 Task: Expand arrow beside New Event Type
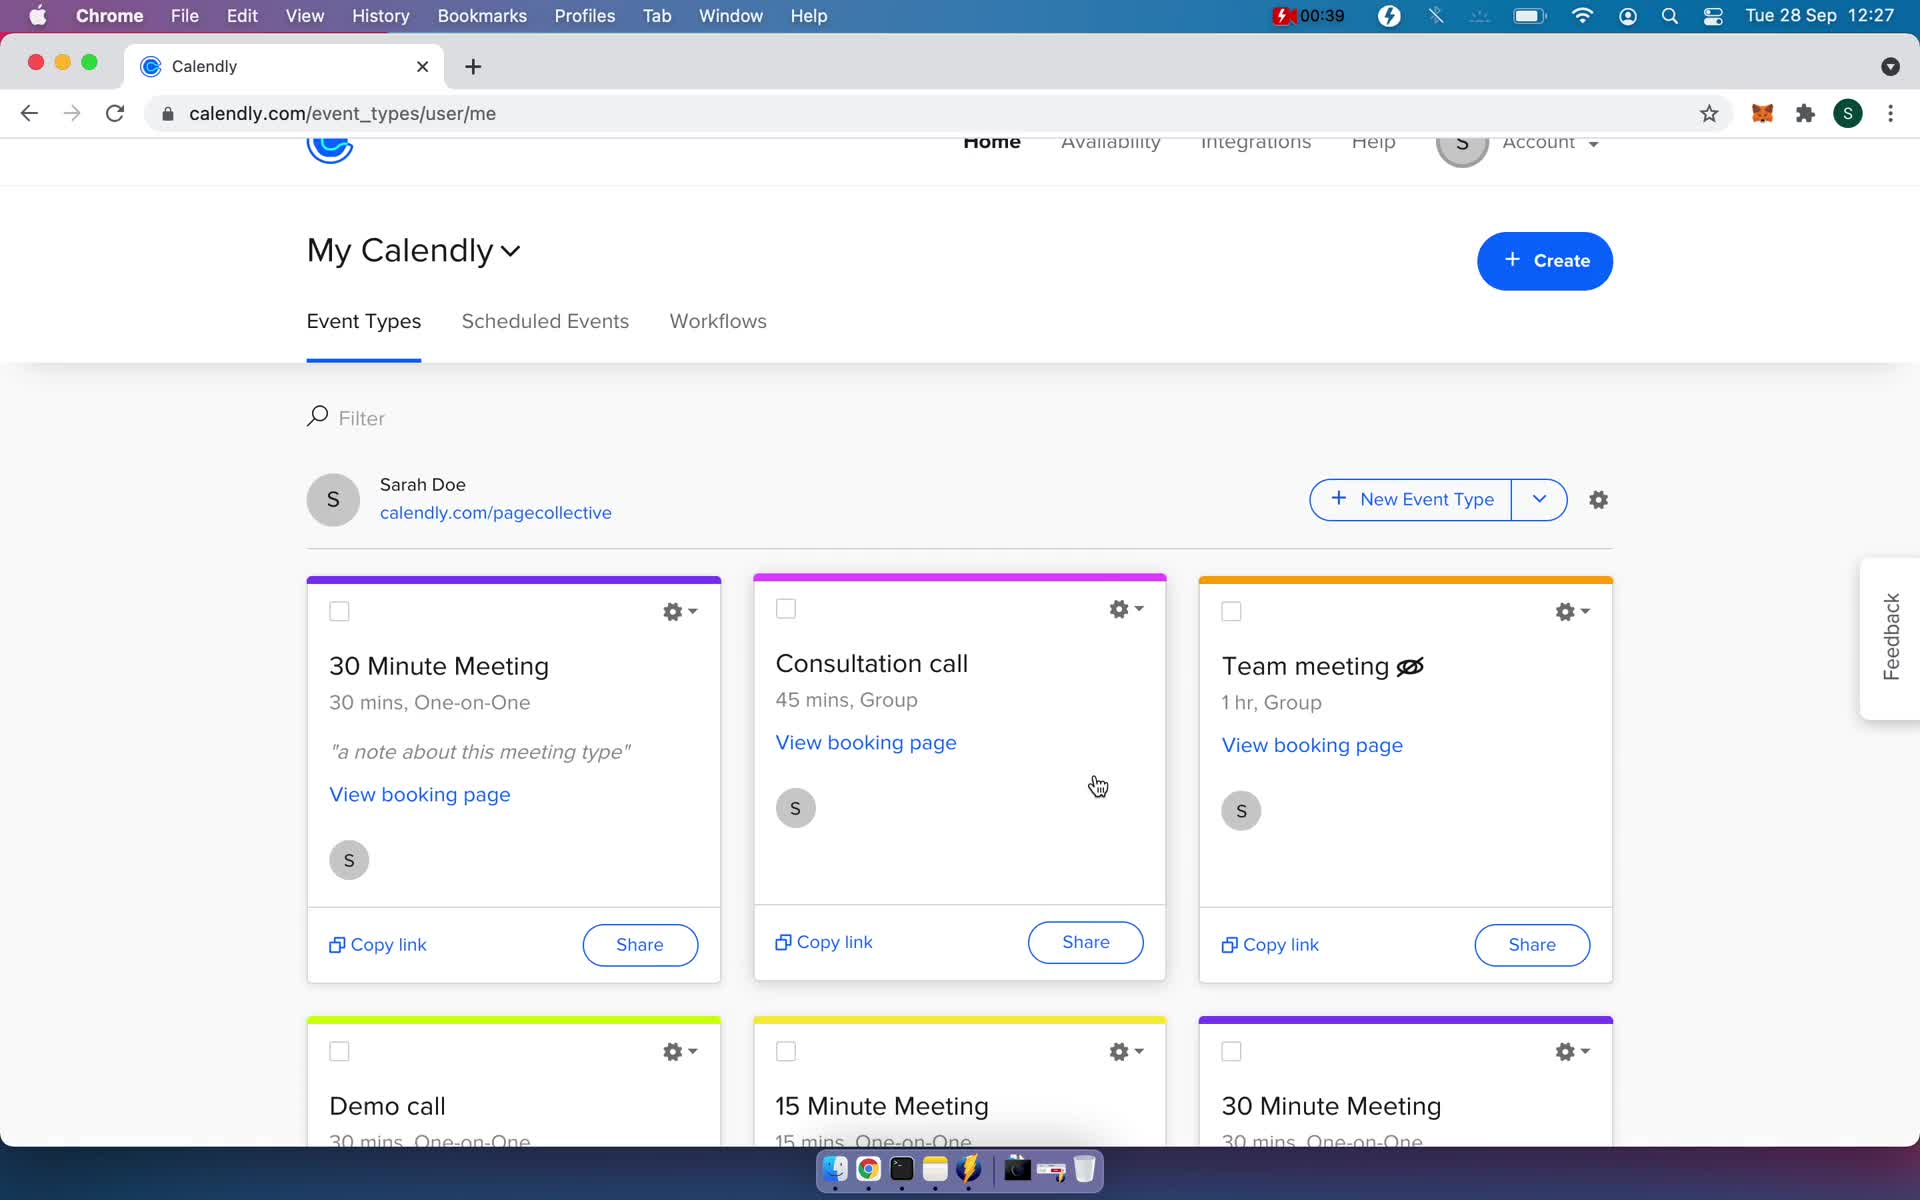click(1539, 500)
